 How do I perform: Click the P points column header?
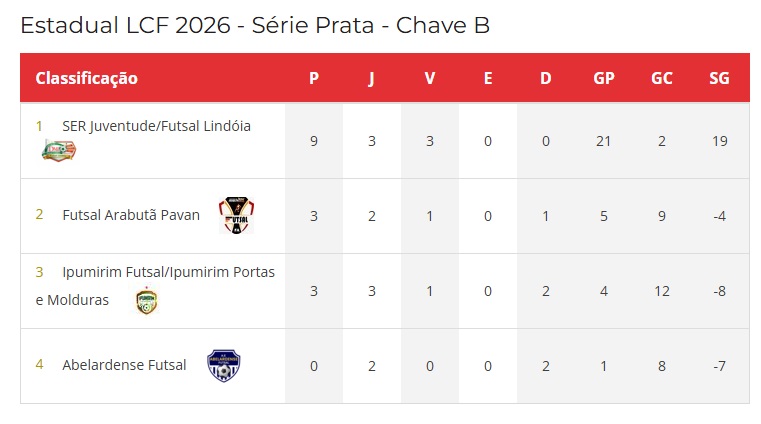point(314,78)
